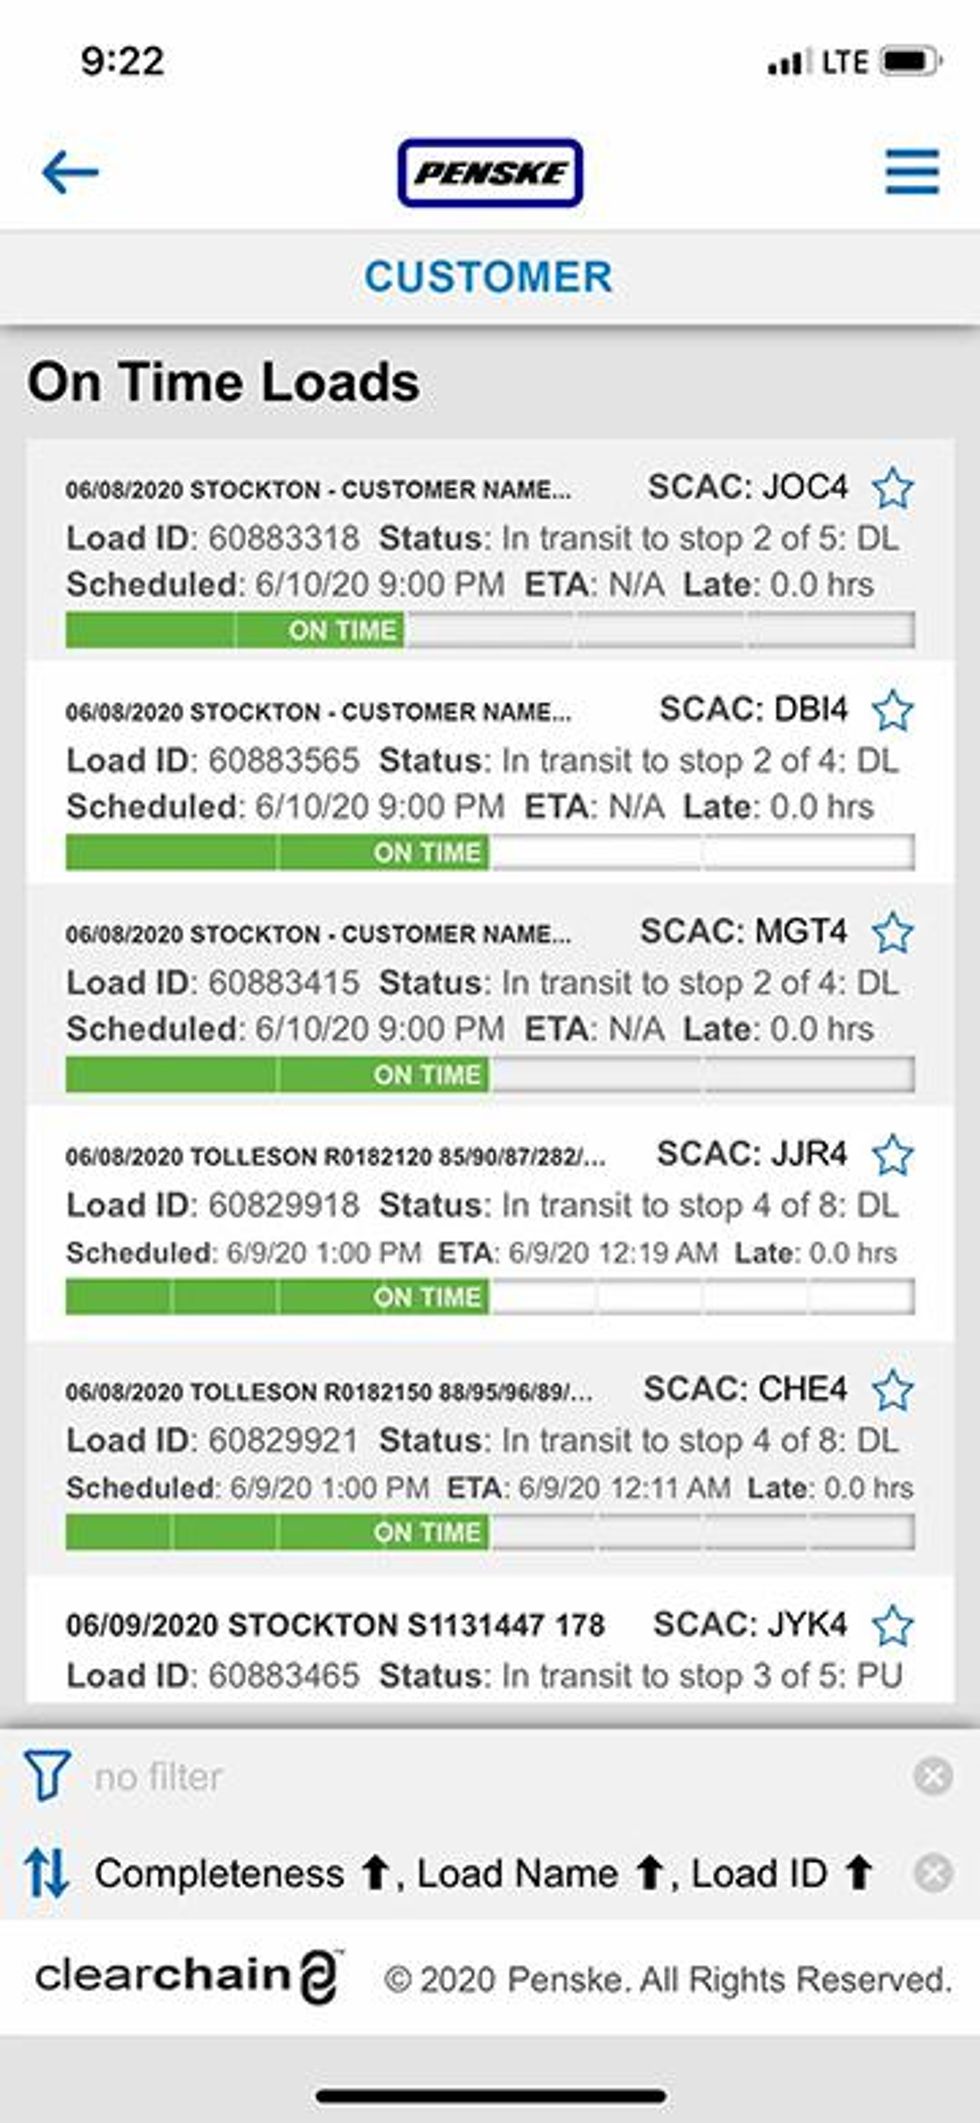Star the SCAC JJR4 load

click(892, 1155)
